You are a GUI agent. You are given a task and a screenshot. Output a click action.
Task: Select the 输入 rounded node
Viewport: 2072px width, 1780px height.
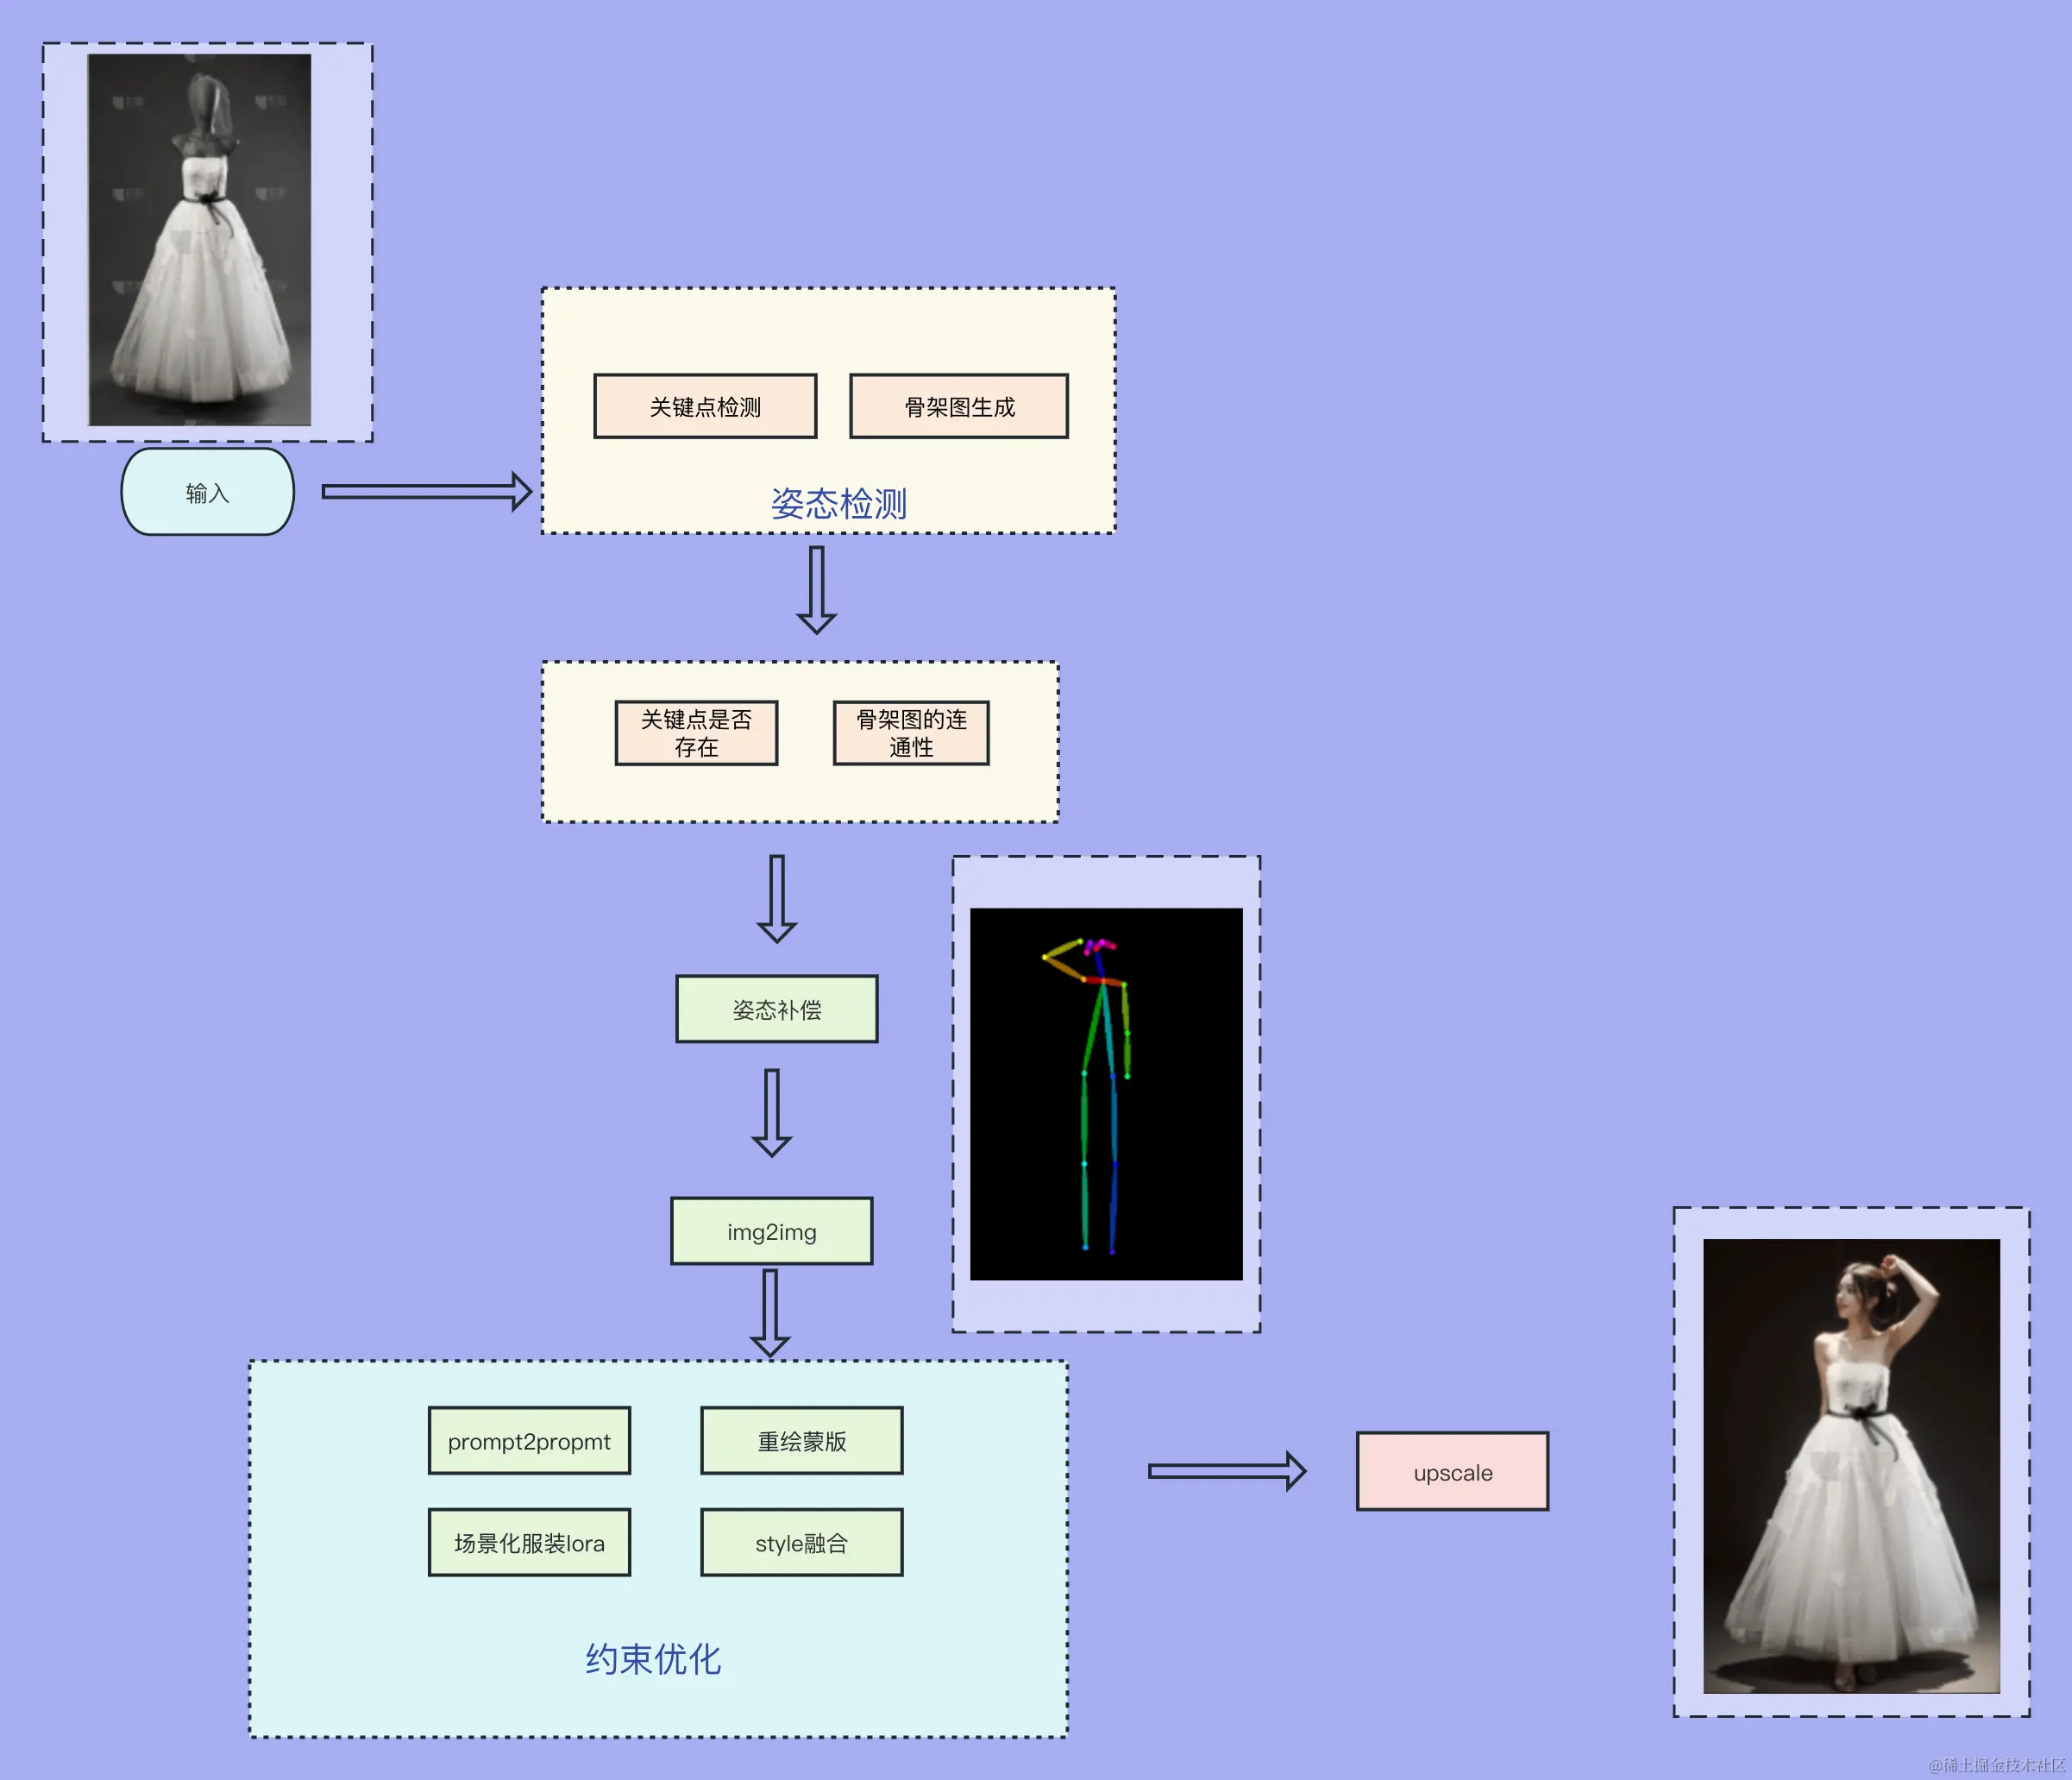click(207, 492)
